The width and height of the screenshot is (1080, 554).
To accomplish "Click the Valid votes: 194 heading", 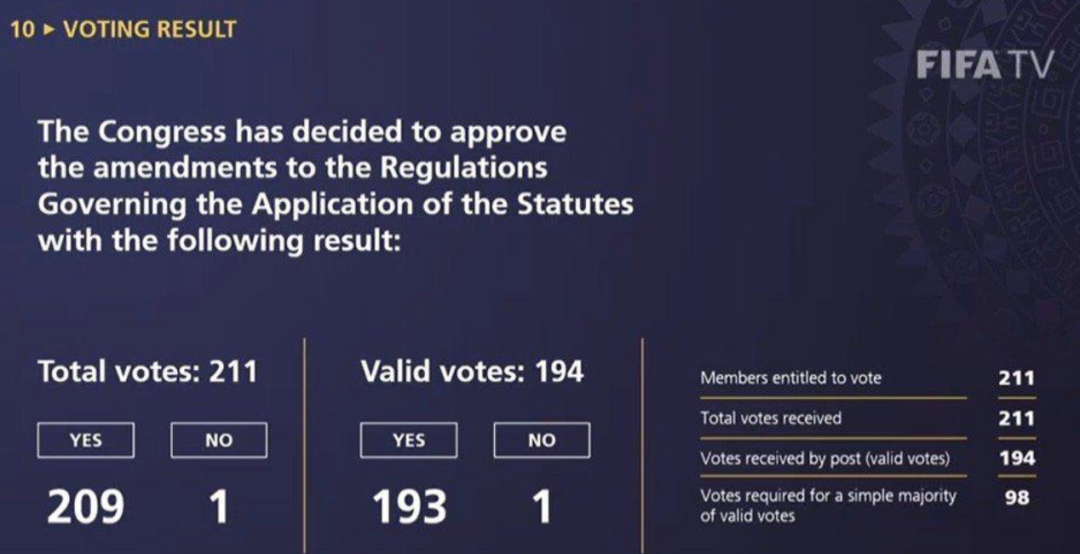I will [472, 372].
